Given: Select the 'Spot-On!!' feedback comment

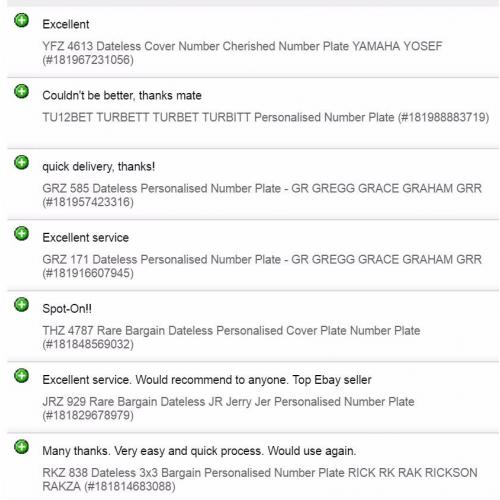Looking at the screenshot, I should tap(67, 309).
